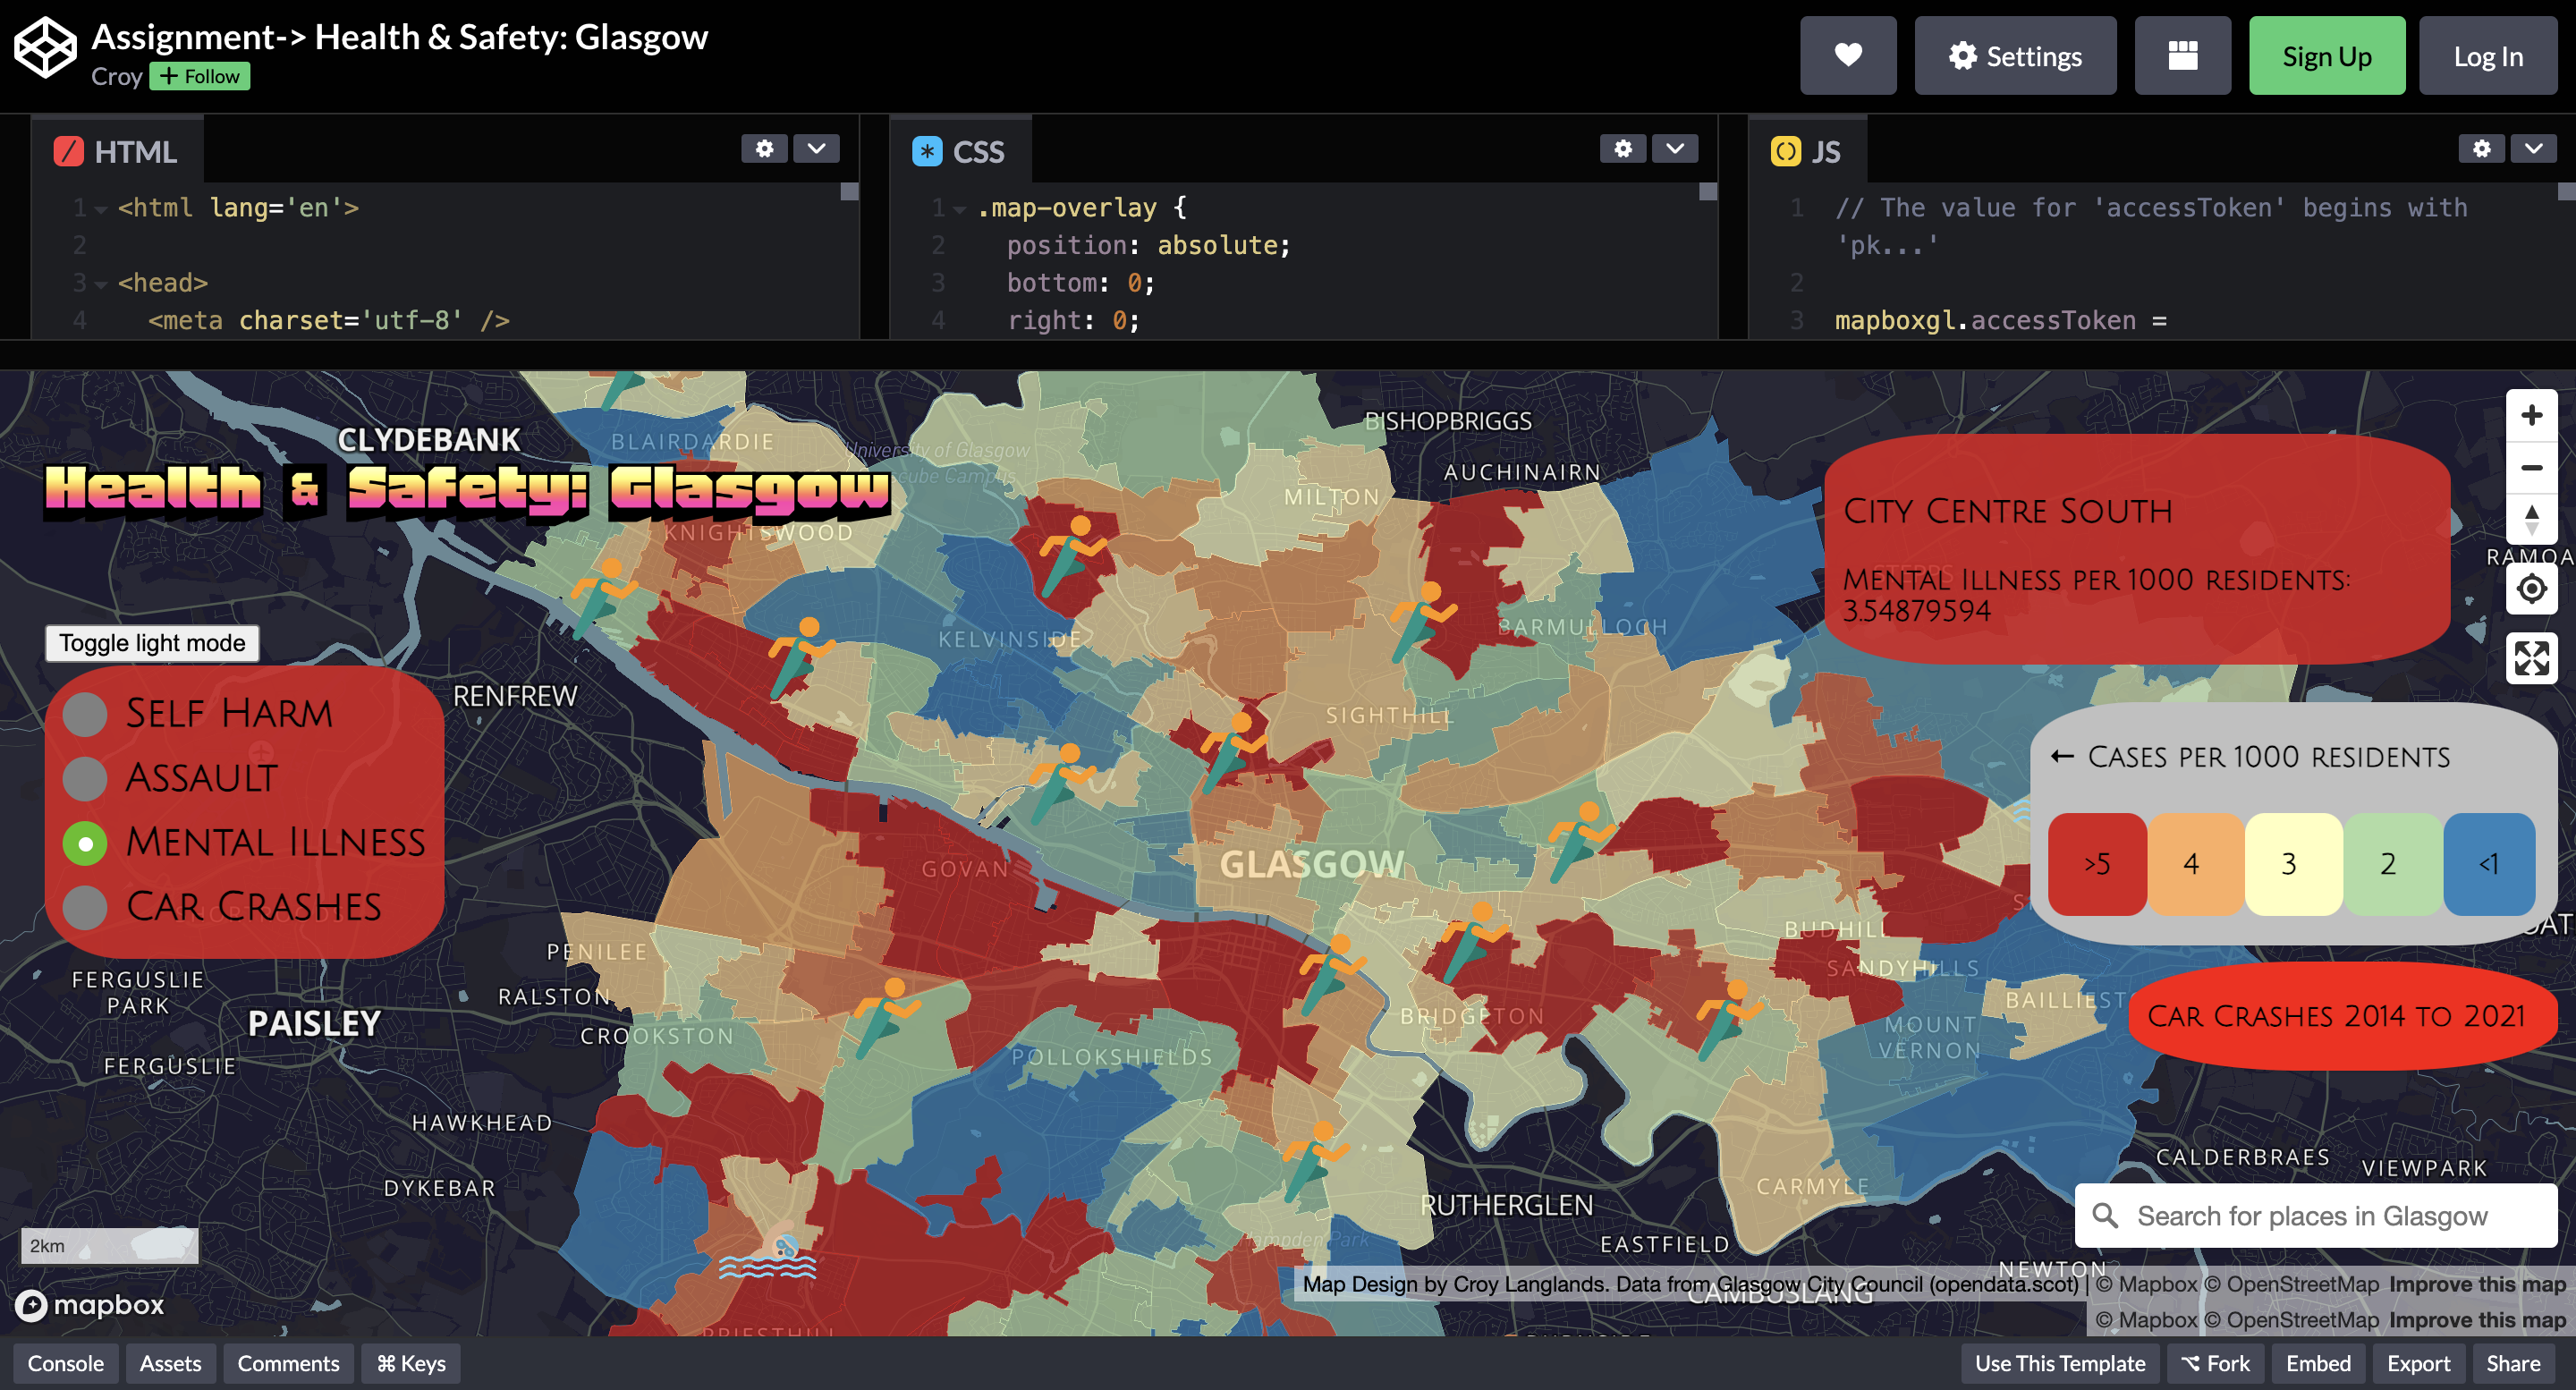Open the HTML panel gear settings icon

[765, 148]
